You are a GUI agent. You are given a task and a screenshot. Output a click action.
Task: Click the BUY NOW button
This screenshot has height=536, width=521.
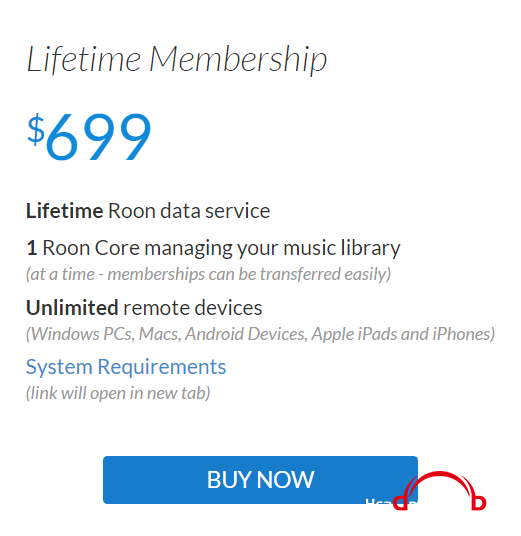(260, 480)
